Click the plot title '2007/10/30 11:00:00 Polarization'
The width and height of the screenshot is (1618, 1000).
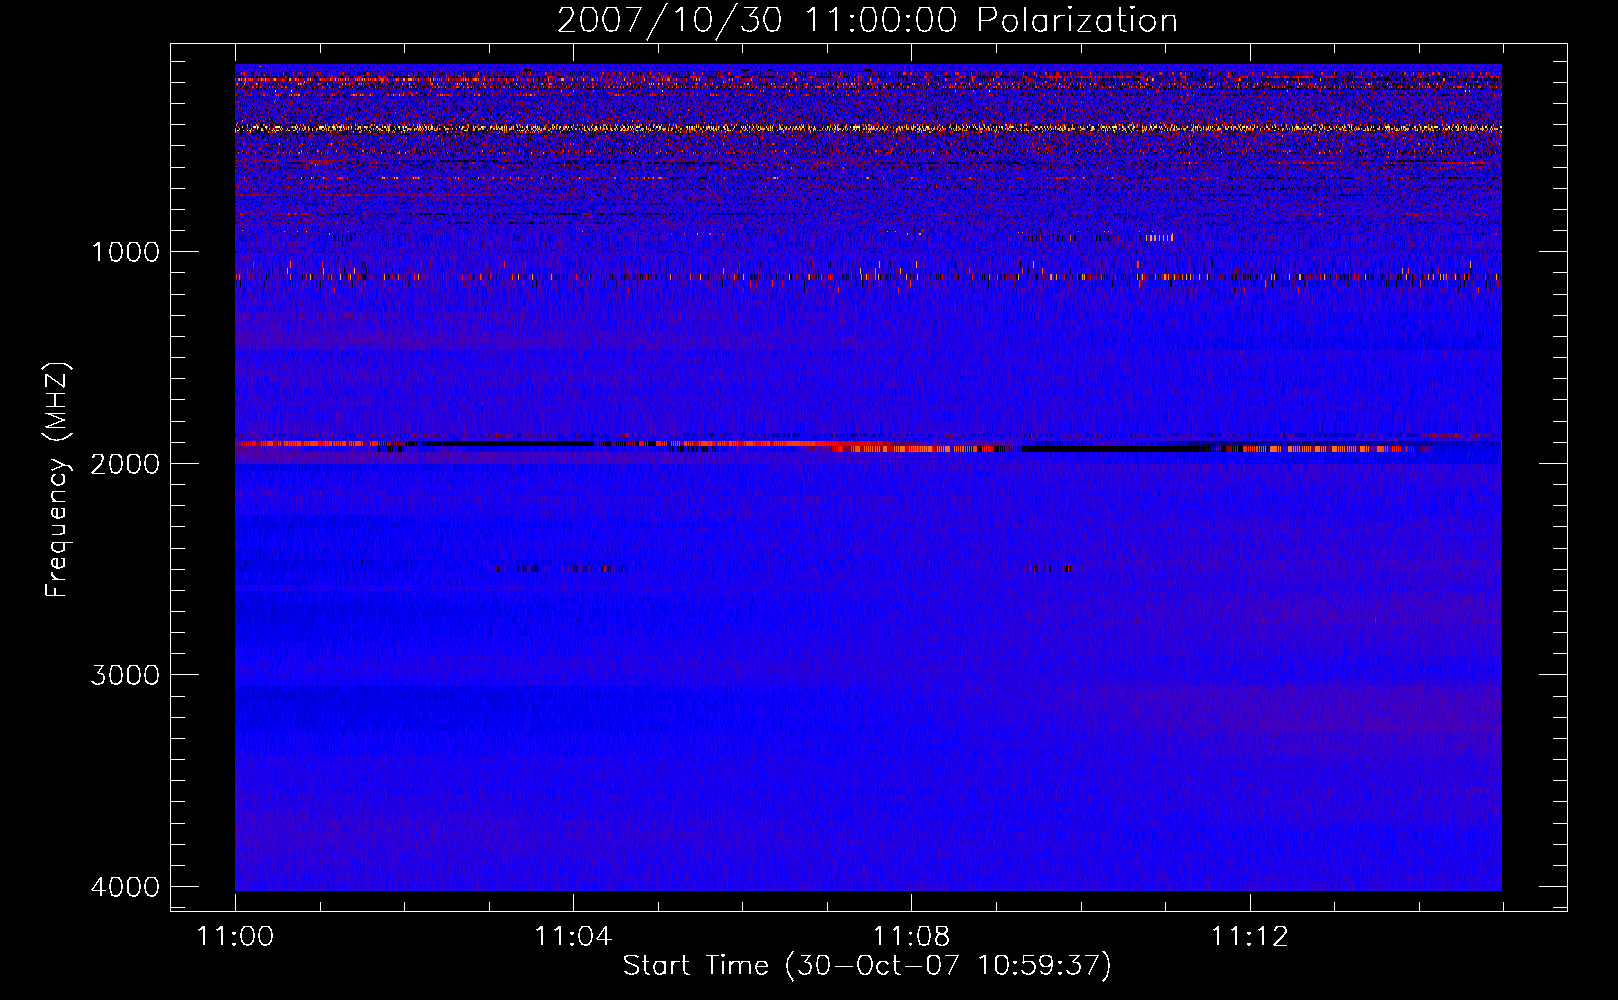point(867,20)
